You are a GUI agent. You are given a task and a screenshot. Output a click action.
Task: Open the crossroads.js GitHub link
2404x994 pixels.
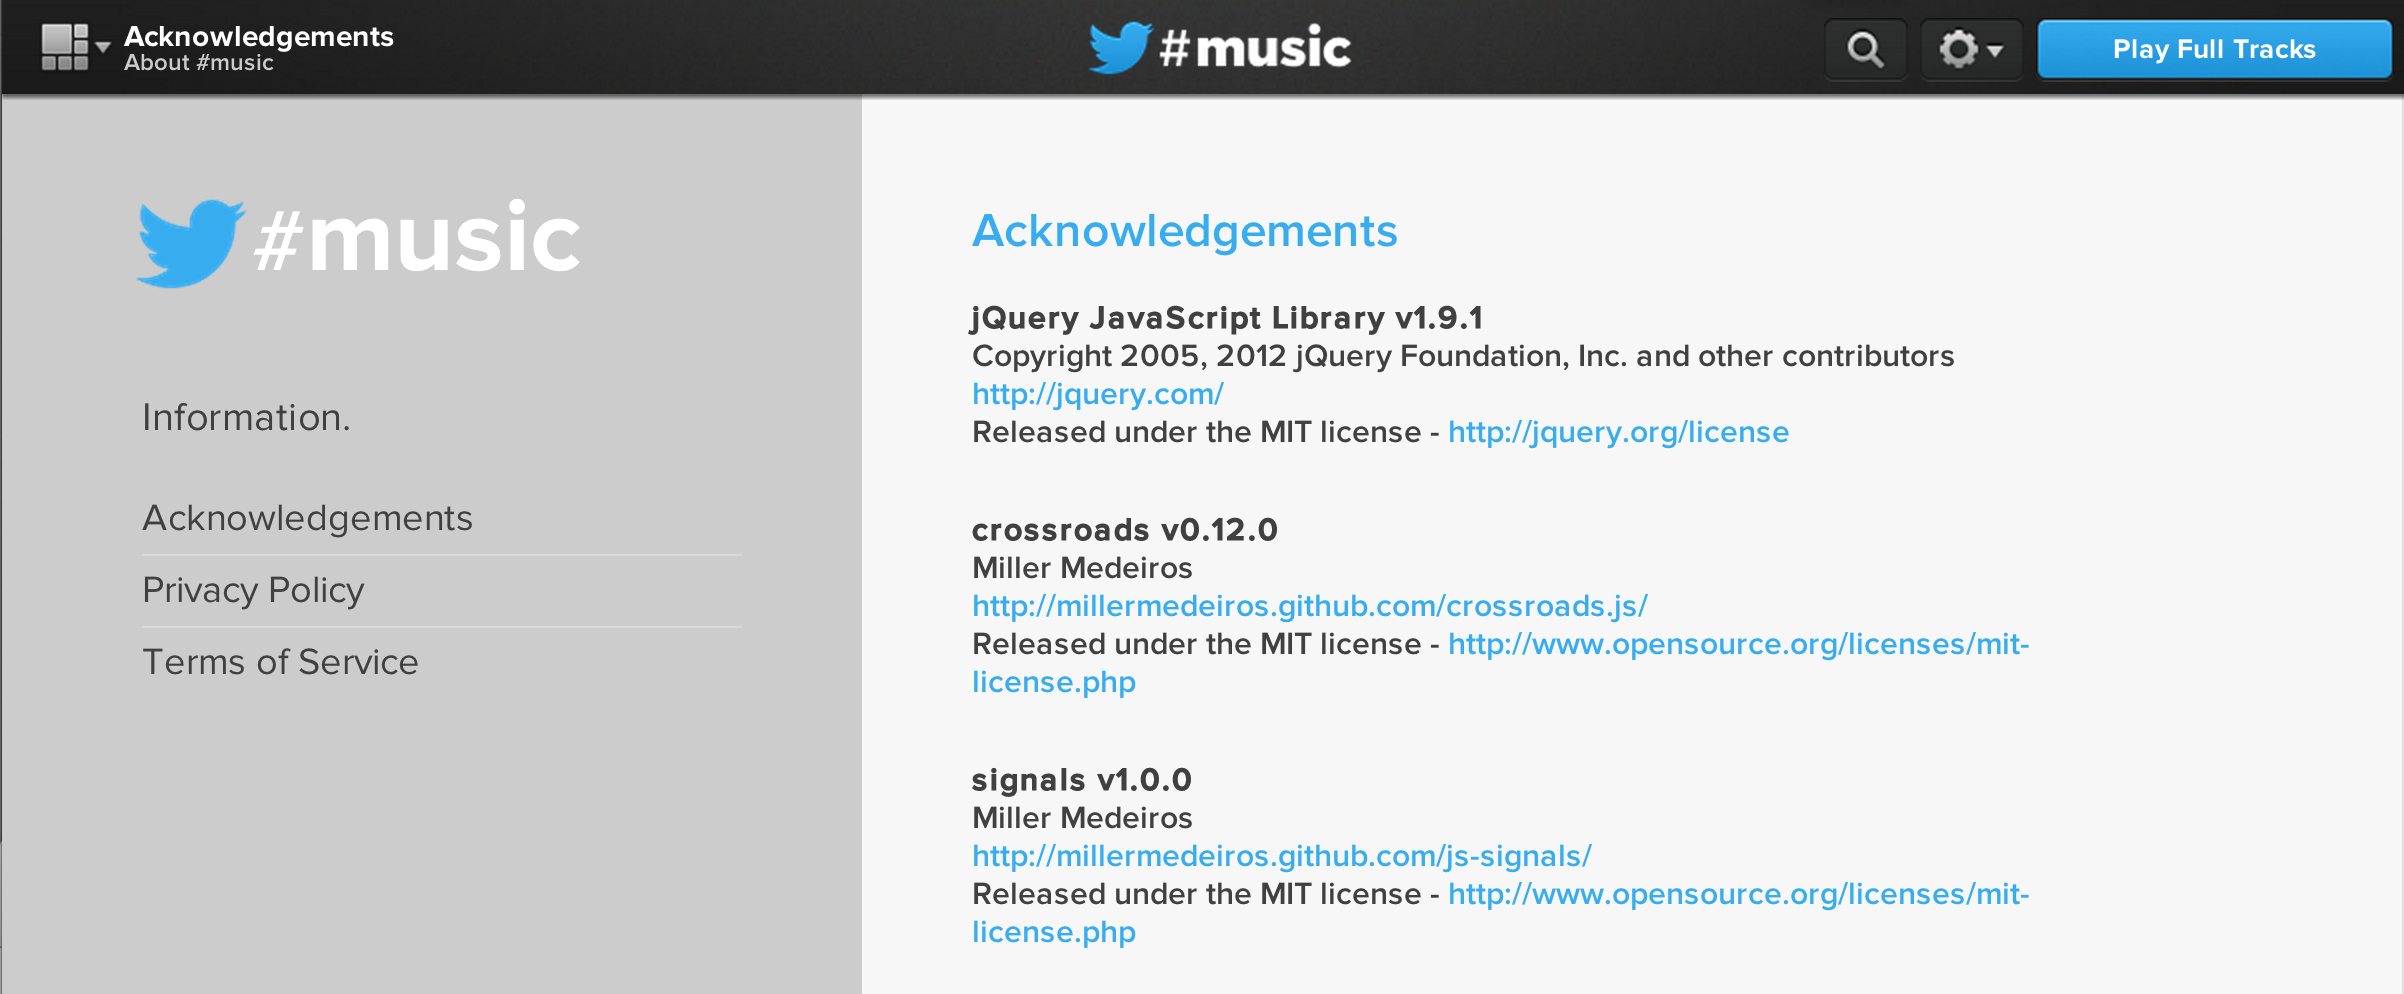(x=1309, y=606)
